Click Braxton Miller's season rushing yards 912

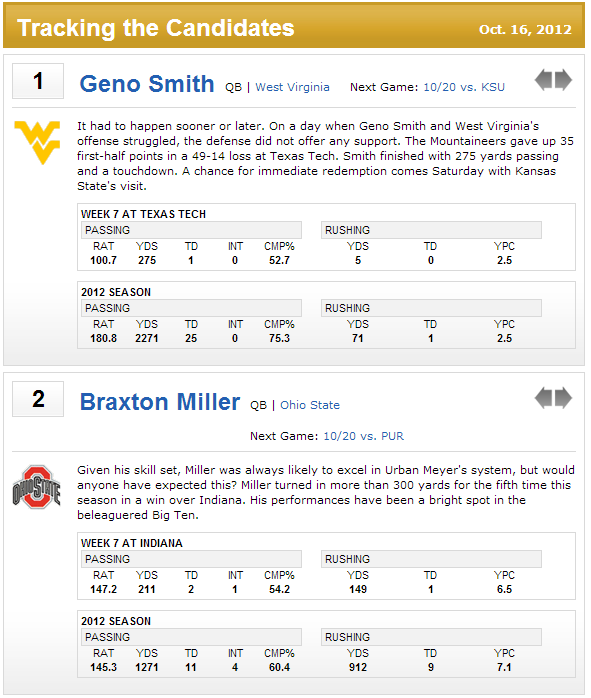(358, 667)
